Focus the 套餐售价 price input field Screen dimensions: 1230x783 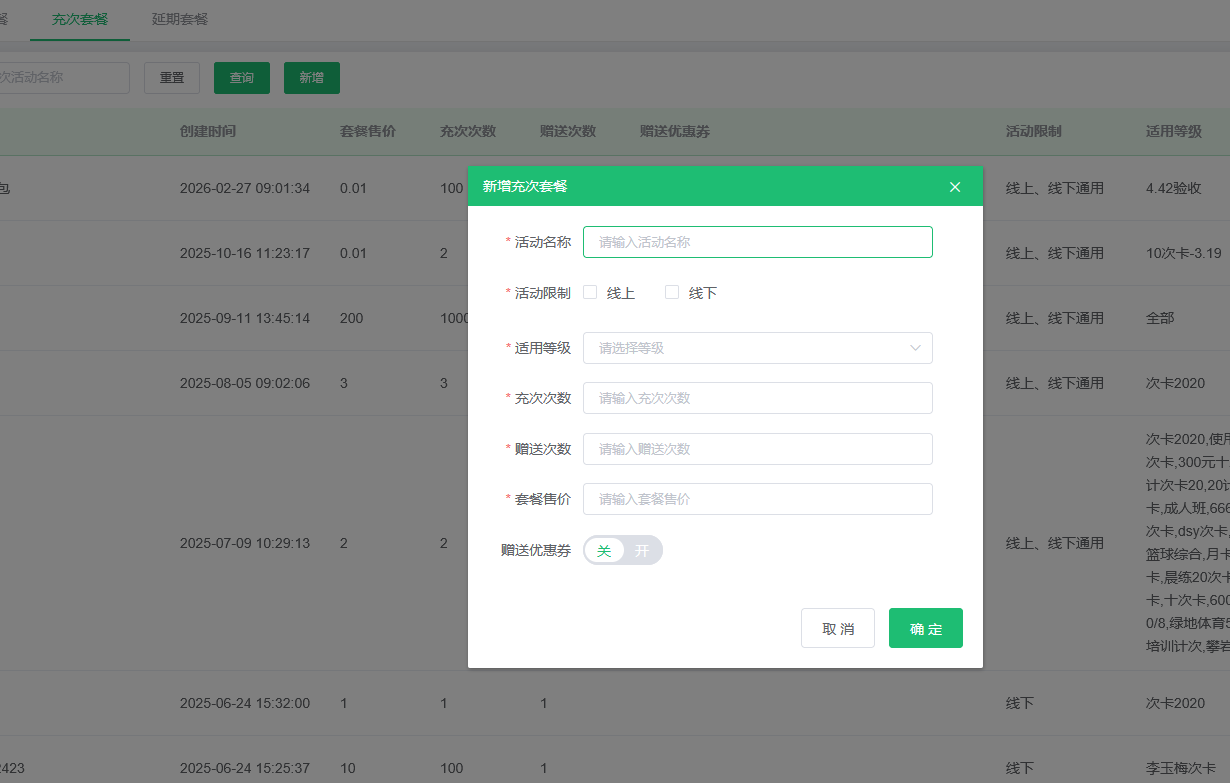point(757,498)
